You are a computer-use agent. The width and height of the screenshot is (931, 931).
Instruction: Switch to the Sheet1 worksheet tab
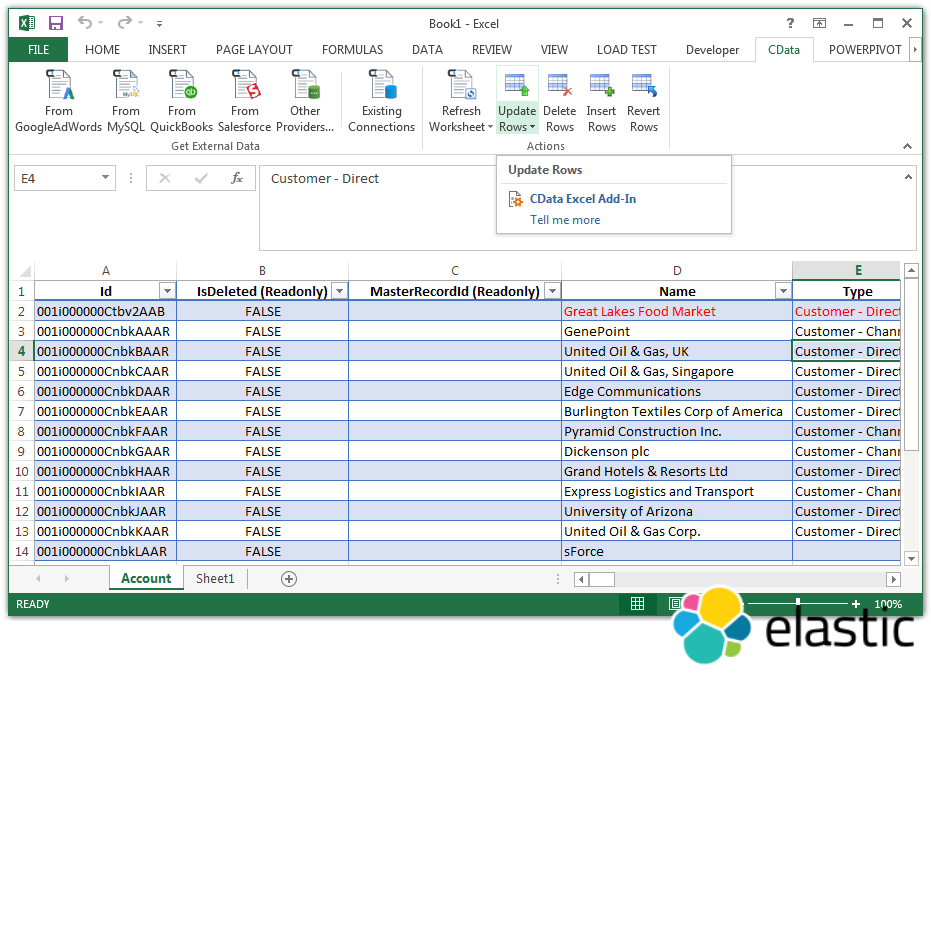pos(215,579)
